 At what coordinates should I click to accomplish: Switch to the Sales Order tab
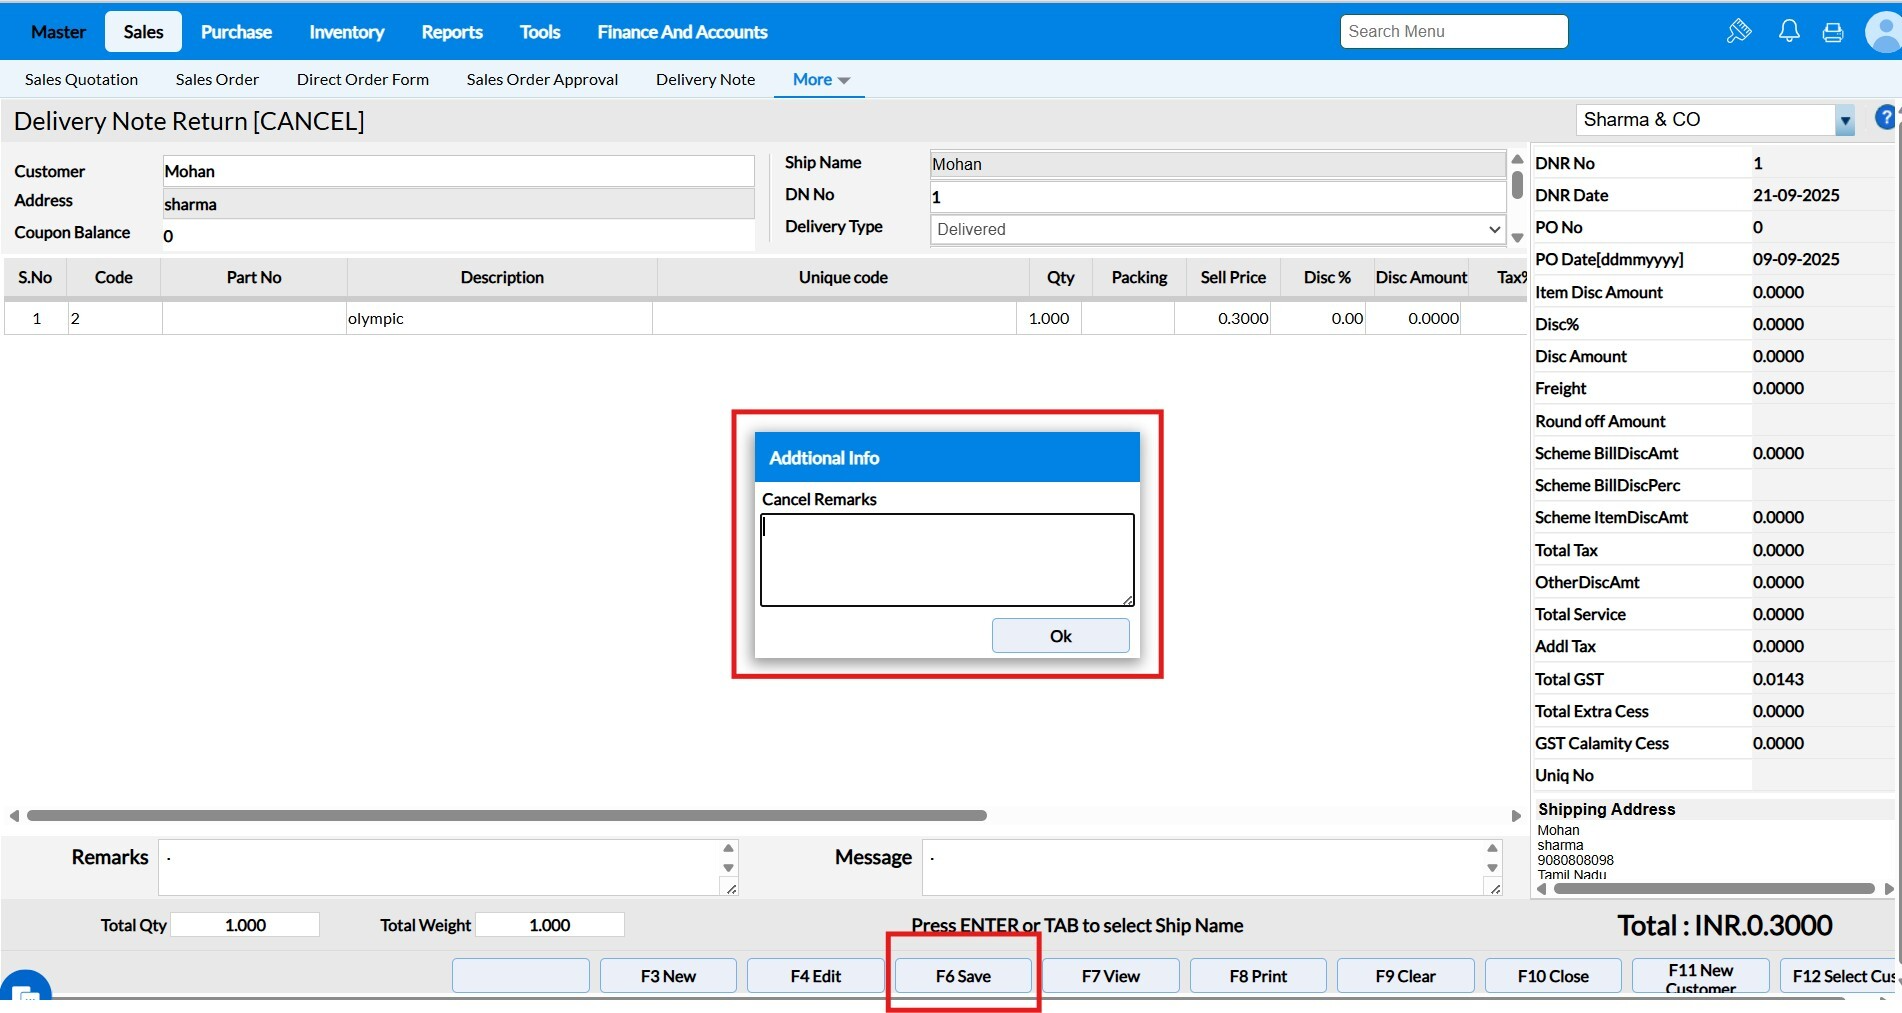coord(217,80)
